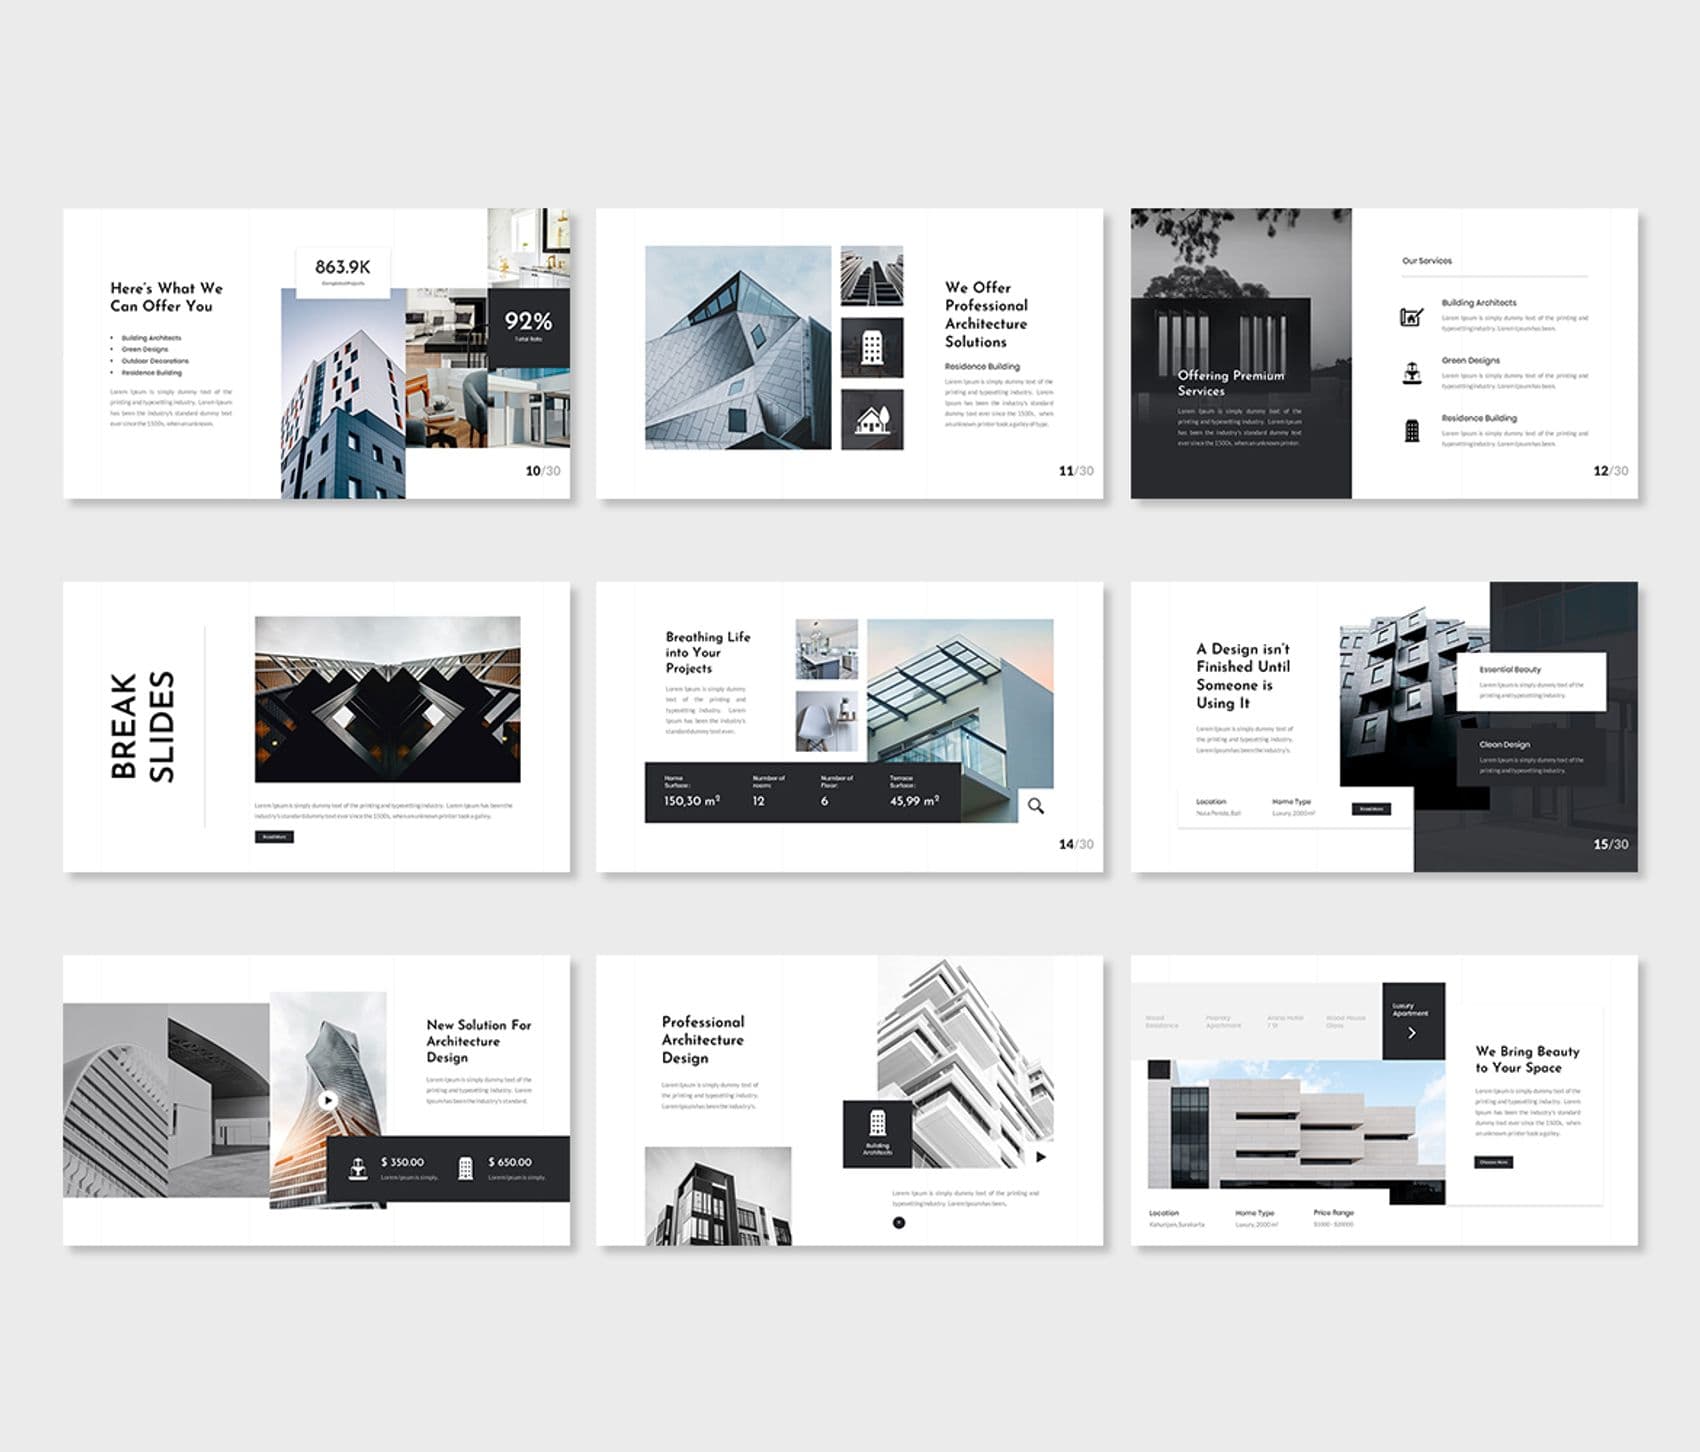Click the Residence Building tower icon
Screen dimensions: 1700x1452
(1412, 431)
